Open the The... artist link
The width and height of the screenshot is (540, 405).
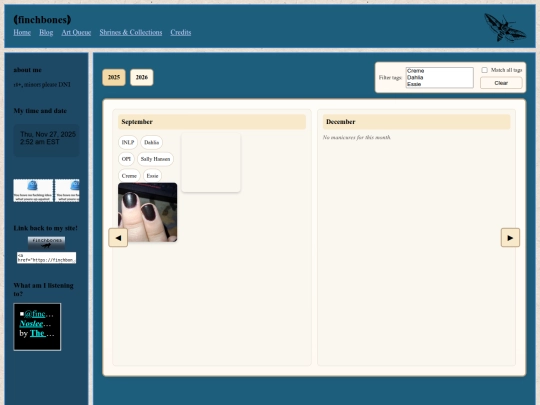point(42,333)
